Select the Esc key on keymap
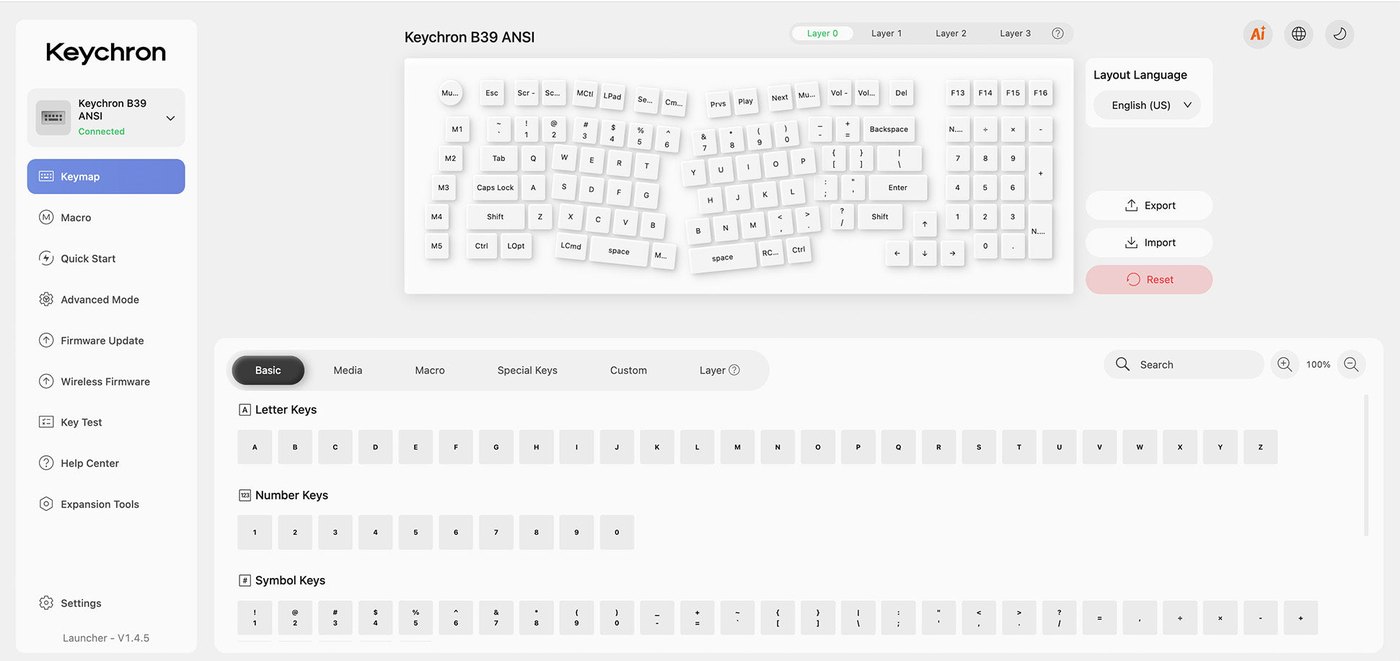 (x=492, y=93)
